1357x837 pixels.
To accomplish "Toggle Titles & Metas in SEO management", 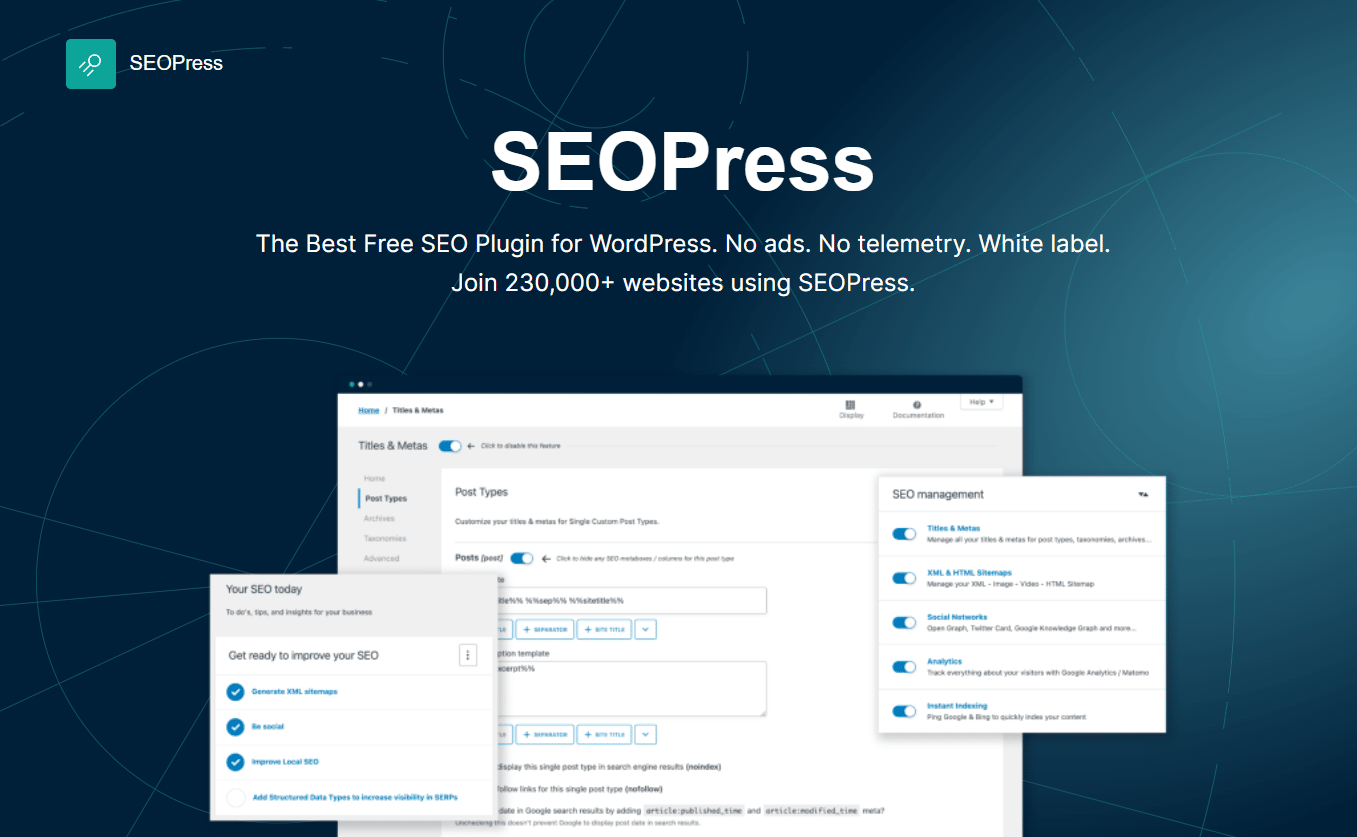I will click(x=904, y=534).
